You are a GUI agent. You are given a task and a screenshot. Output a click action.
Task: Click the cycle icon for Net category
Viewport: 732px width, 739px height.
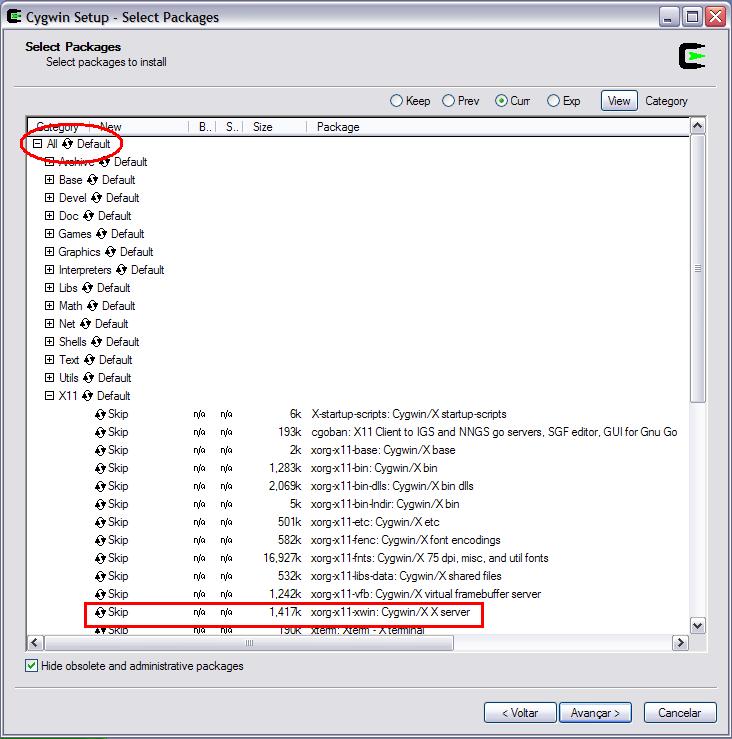pos(85,324)
